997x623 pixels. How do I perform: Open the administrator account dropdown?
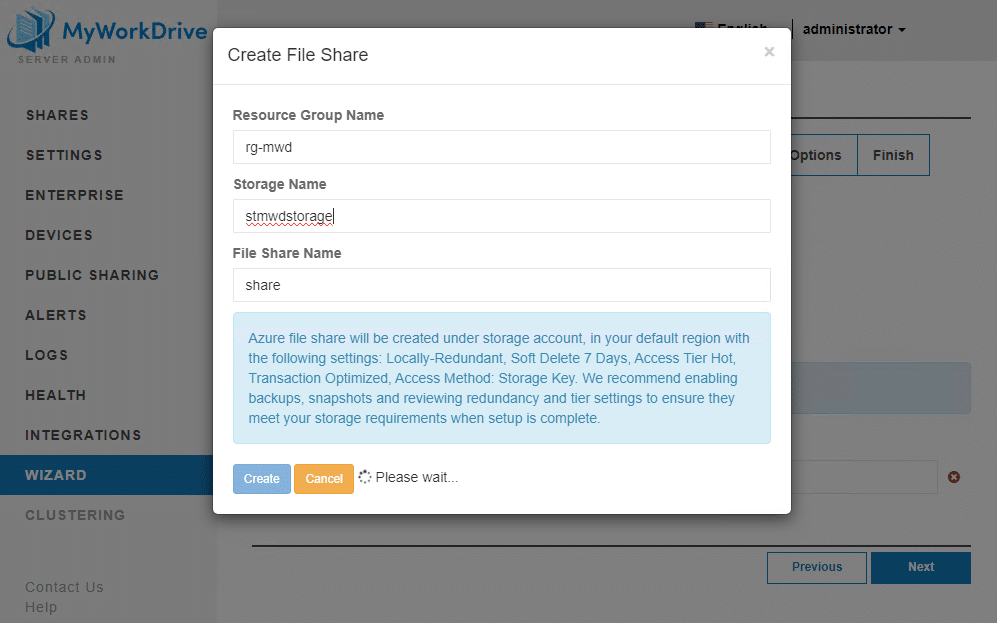(x=855, y=29)
